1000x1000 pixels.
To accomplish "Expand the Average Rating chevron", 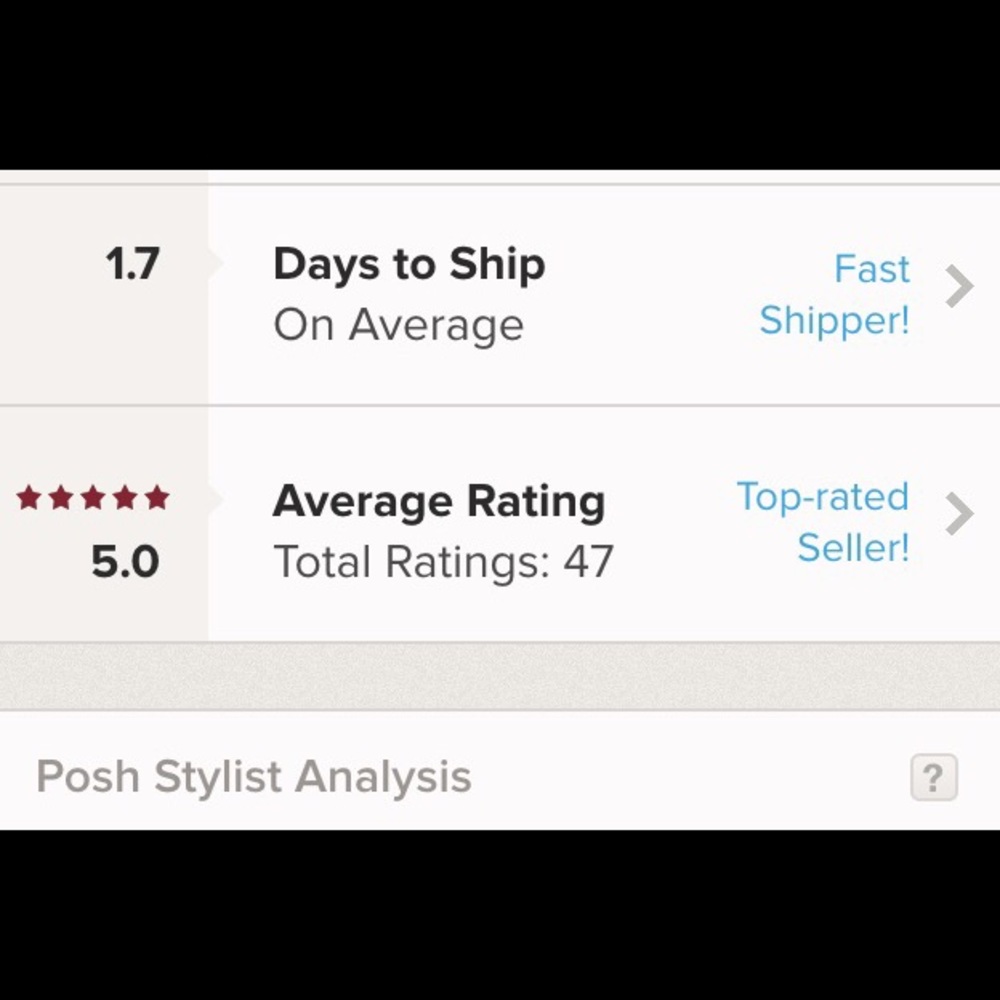I will [959, 513].
